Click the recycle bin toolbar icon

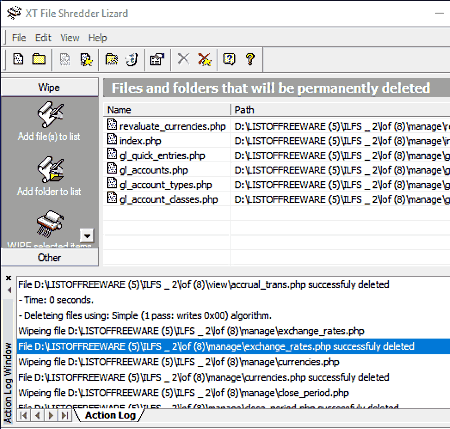tap(132, 59)
